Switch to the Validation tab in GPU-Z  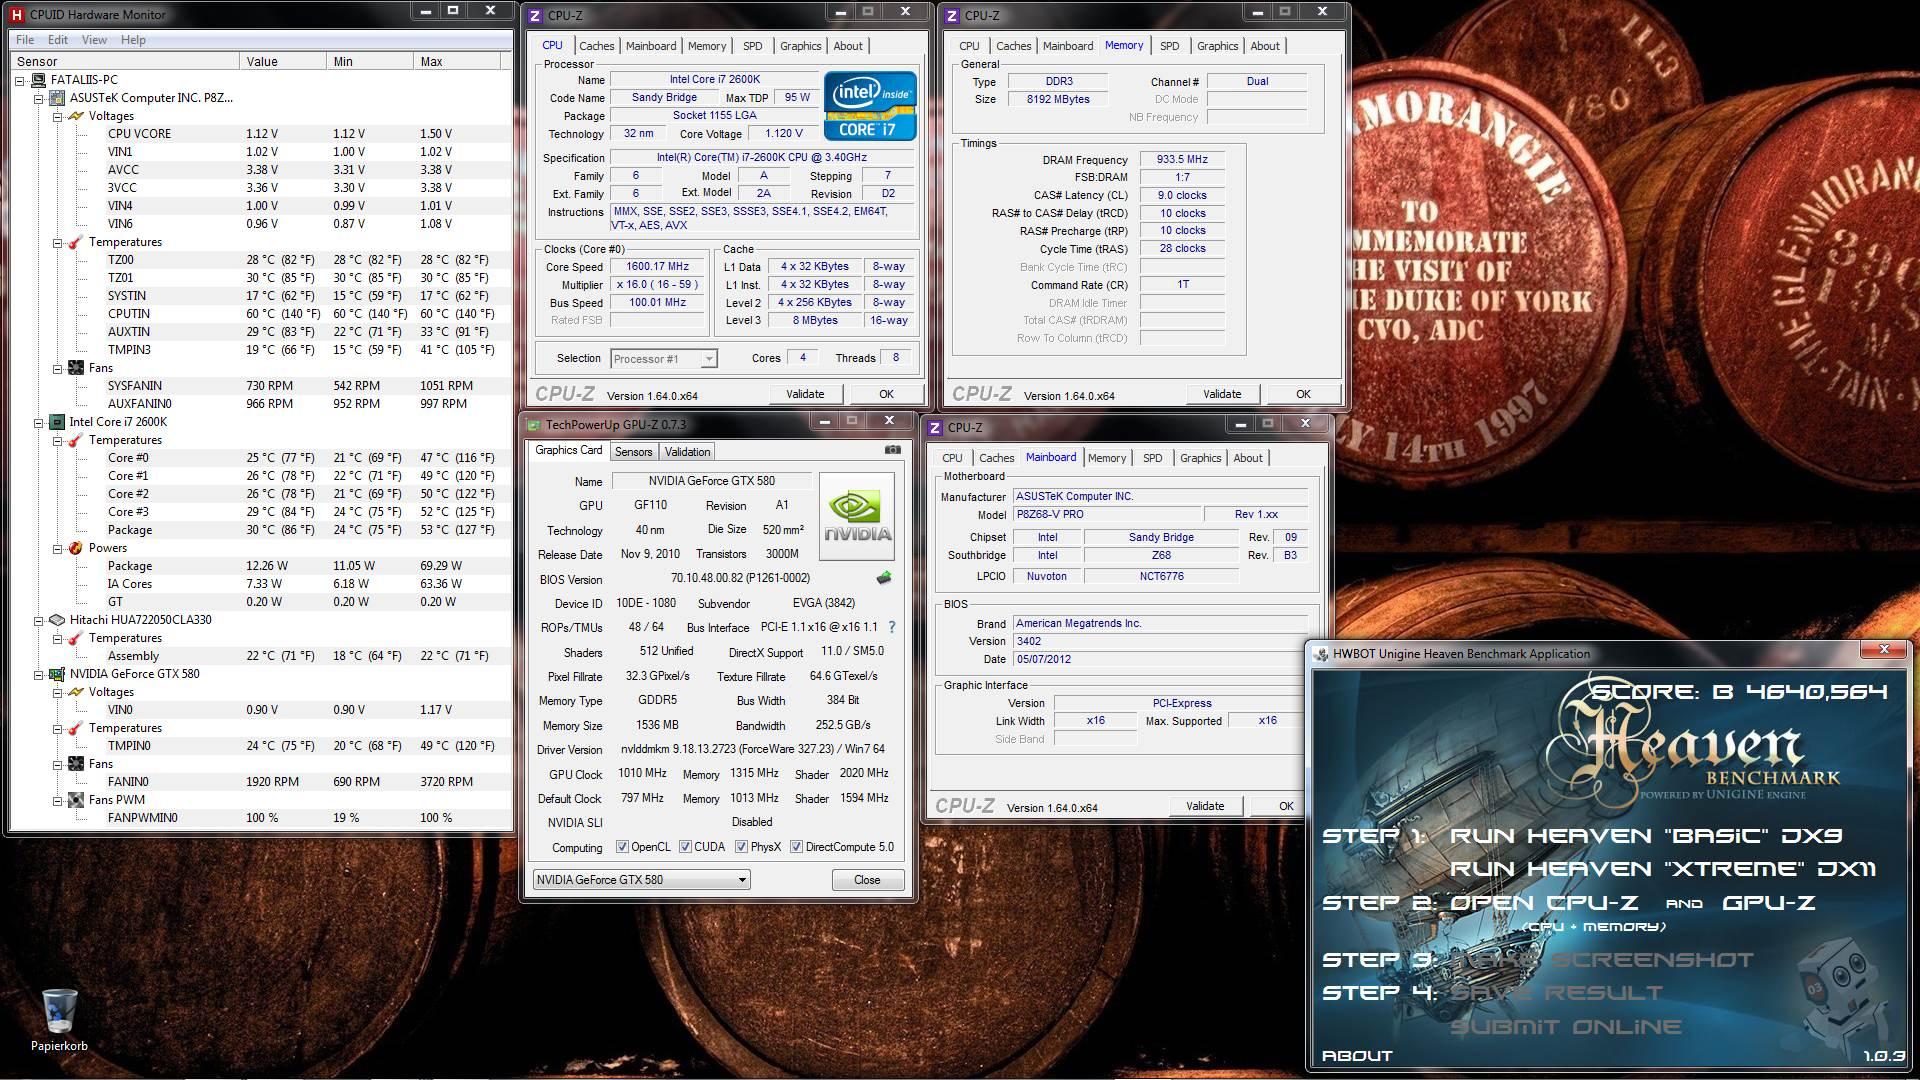point(687,452)
